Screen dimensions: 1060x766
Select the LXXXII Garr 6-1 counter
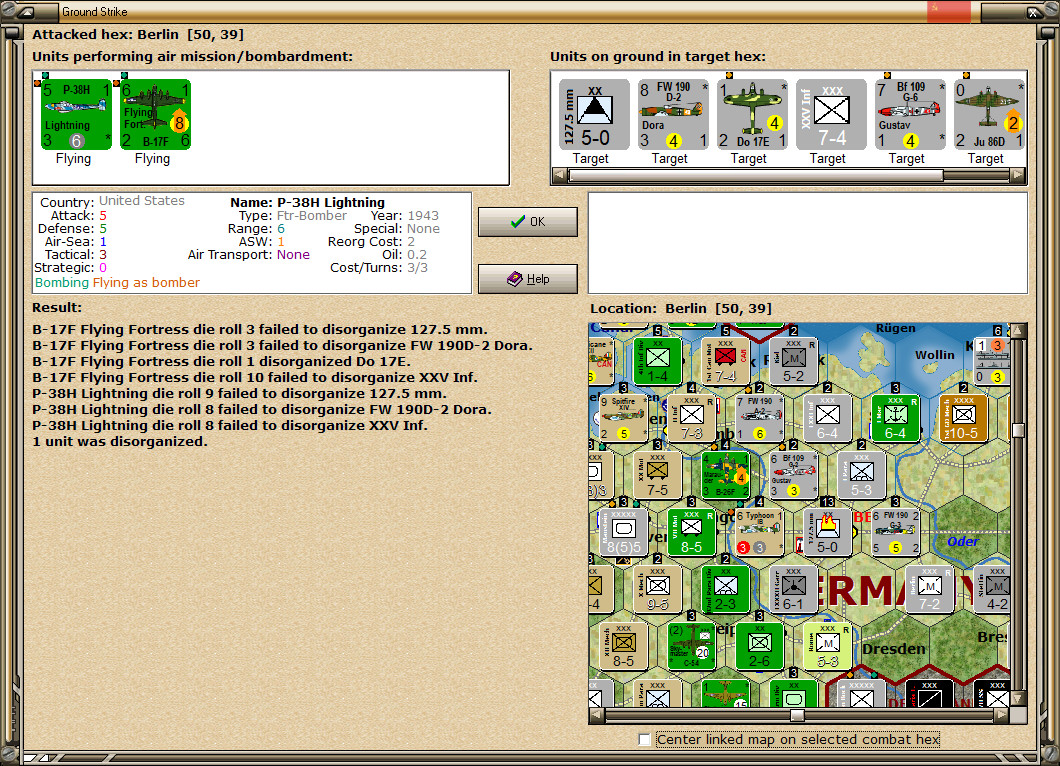(793, 589)
